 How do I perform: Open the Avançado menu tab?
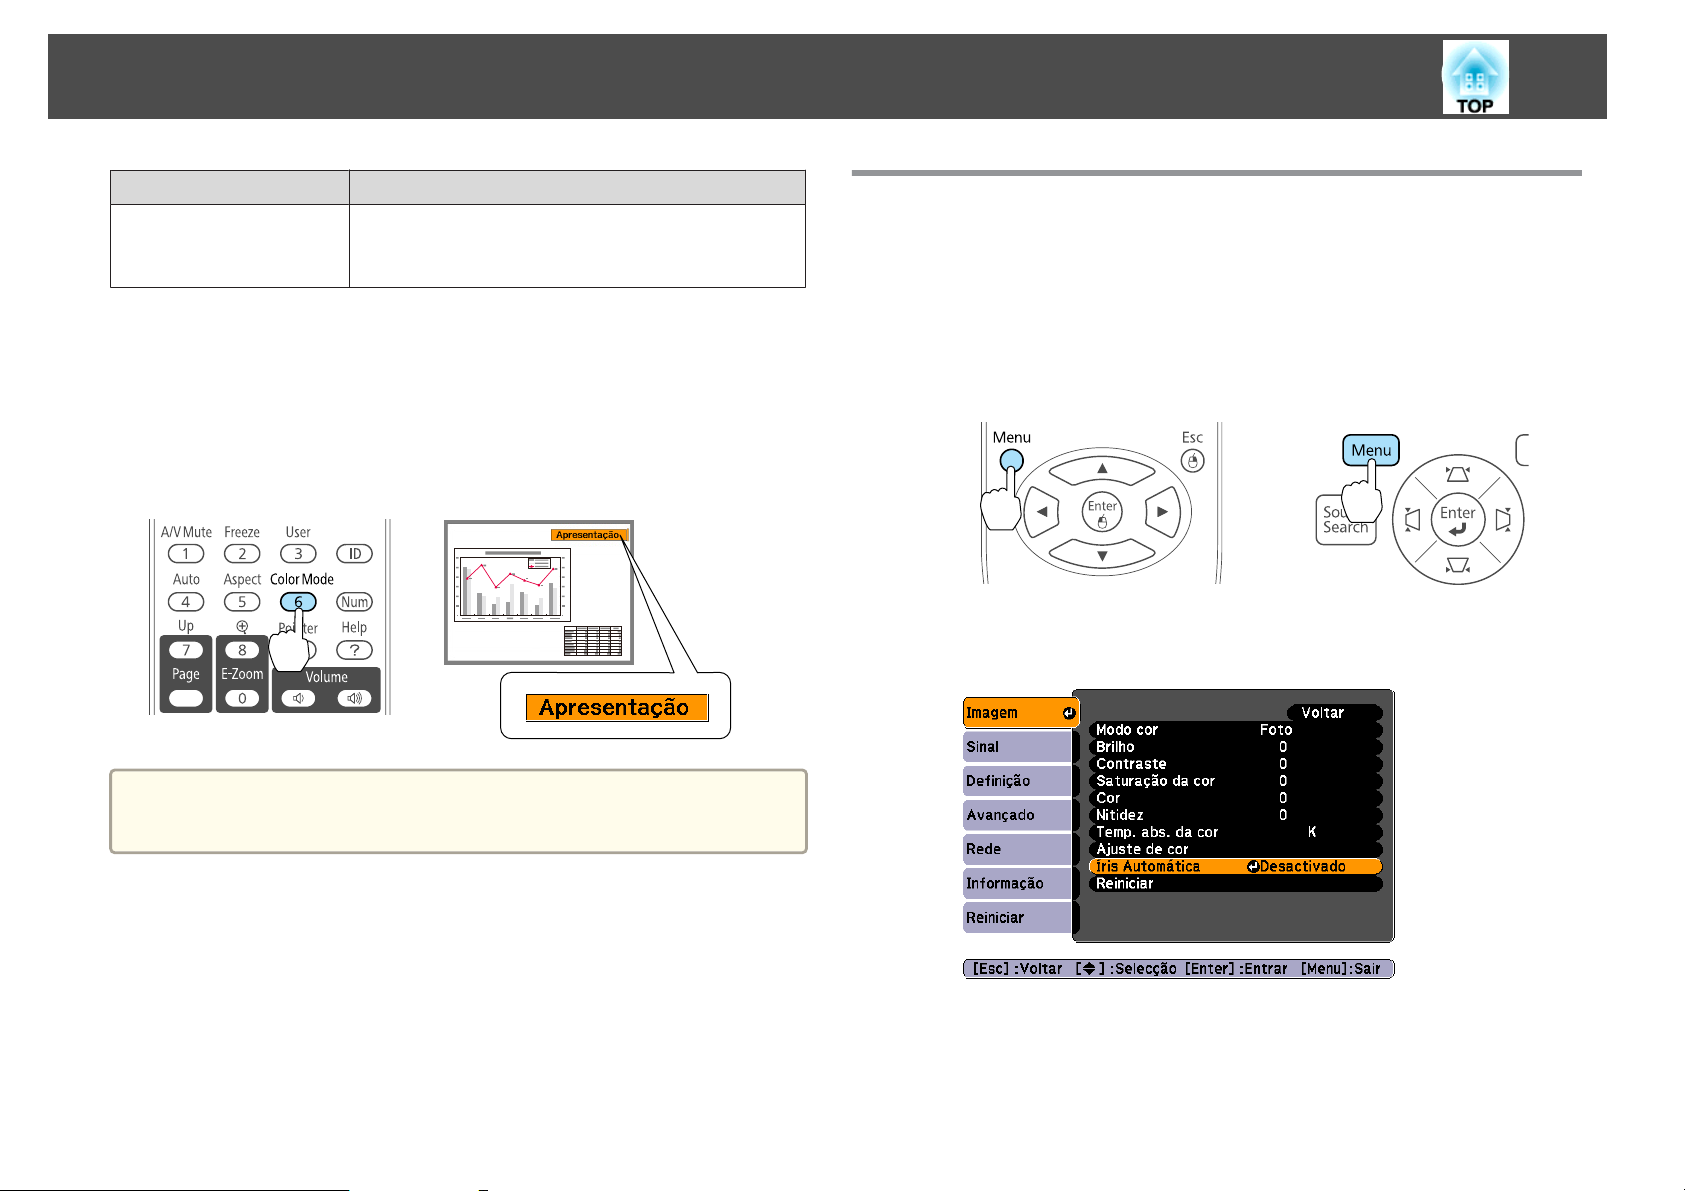1017,815
